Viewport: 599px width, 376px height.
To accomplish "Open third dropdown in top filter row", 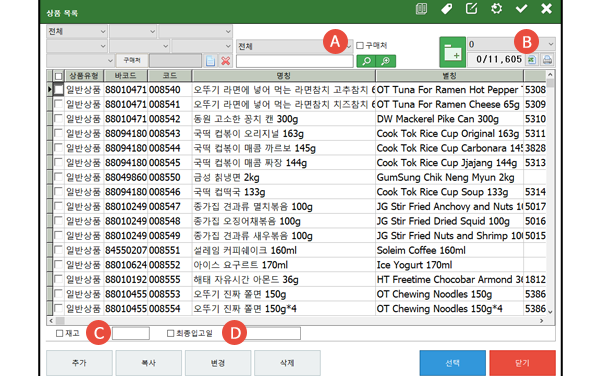I will 195,31.
